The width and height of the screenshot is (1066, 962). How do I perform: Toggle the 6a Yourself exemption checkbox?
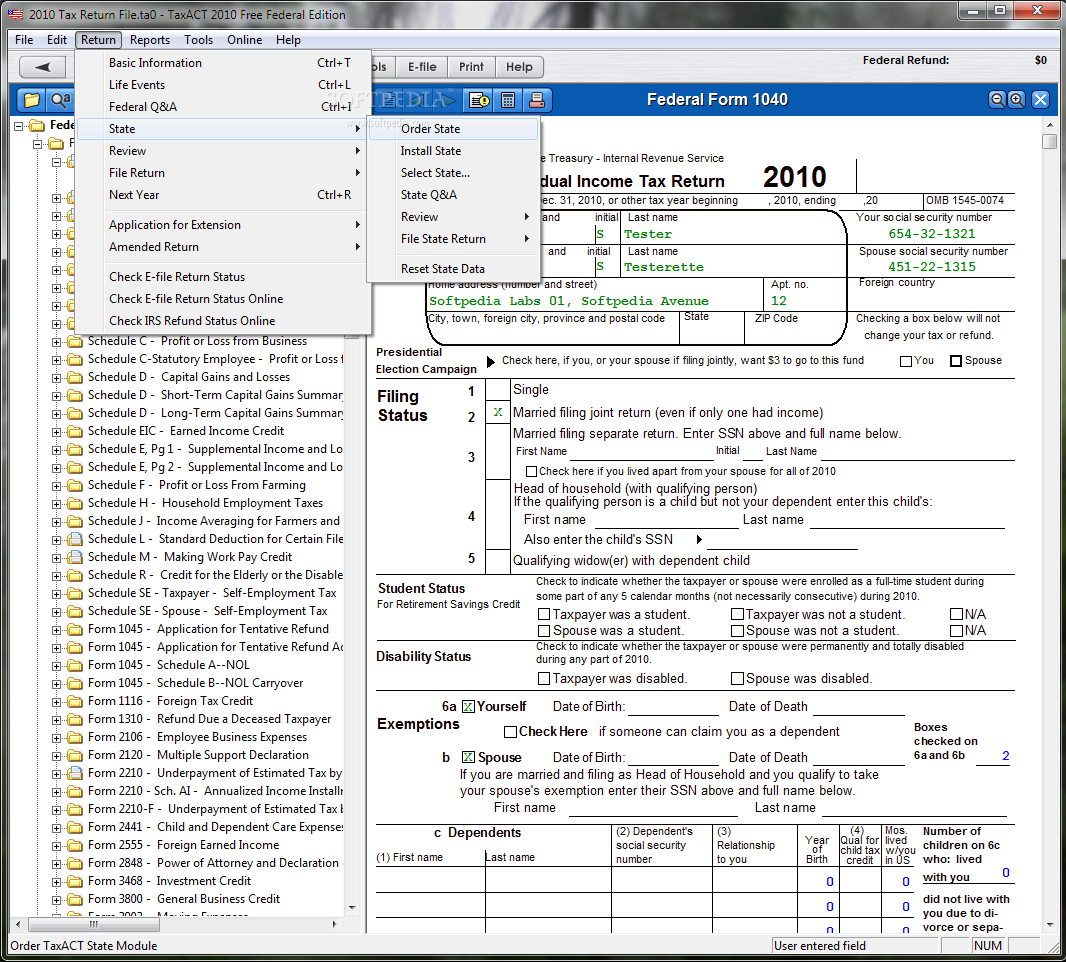468,706
